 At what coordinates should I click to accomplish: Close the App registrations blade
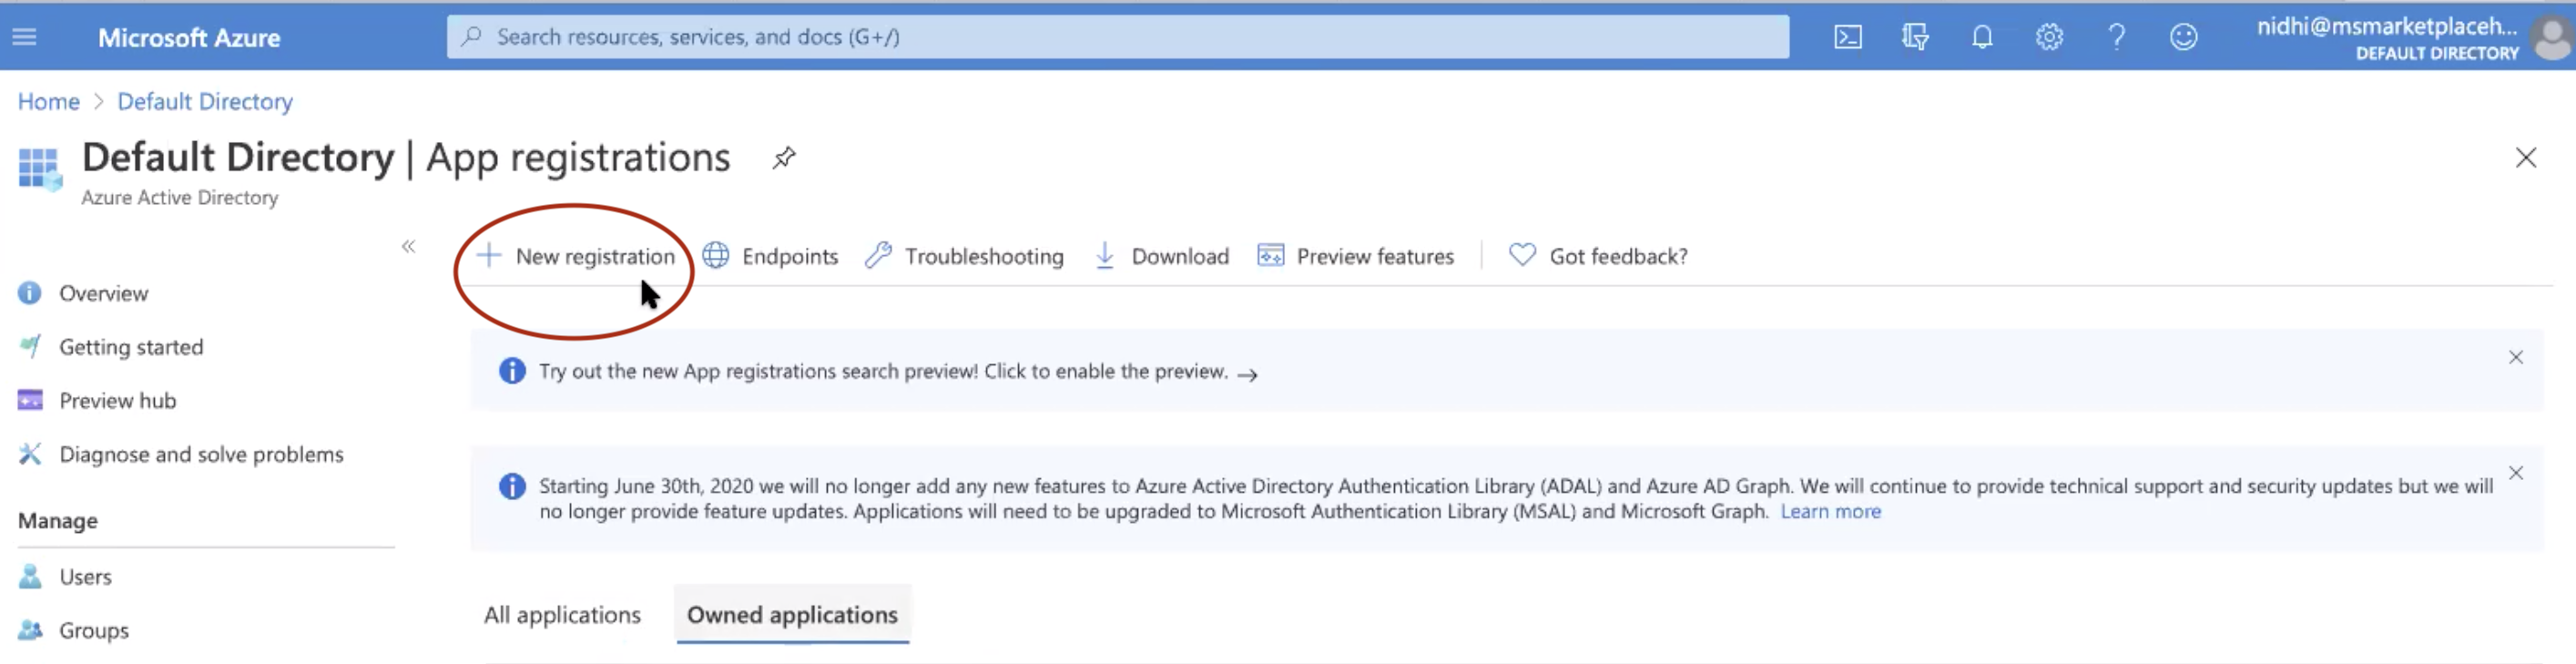click(2525, 157)
